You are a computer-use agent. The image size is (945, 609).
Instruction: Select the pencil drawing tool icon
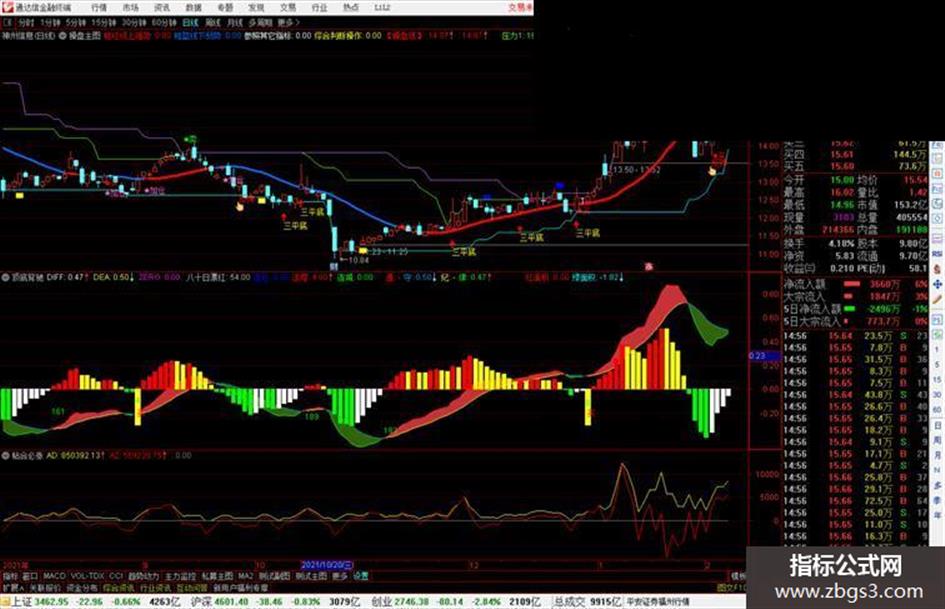click(937, 299)
